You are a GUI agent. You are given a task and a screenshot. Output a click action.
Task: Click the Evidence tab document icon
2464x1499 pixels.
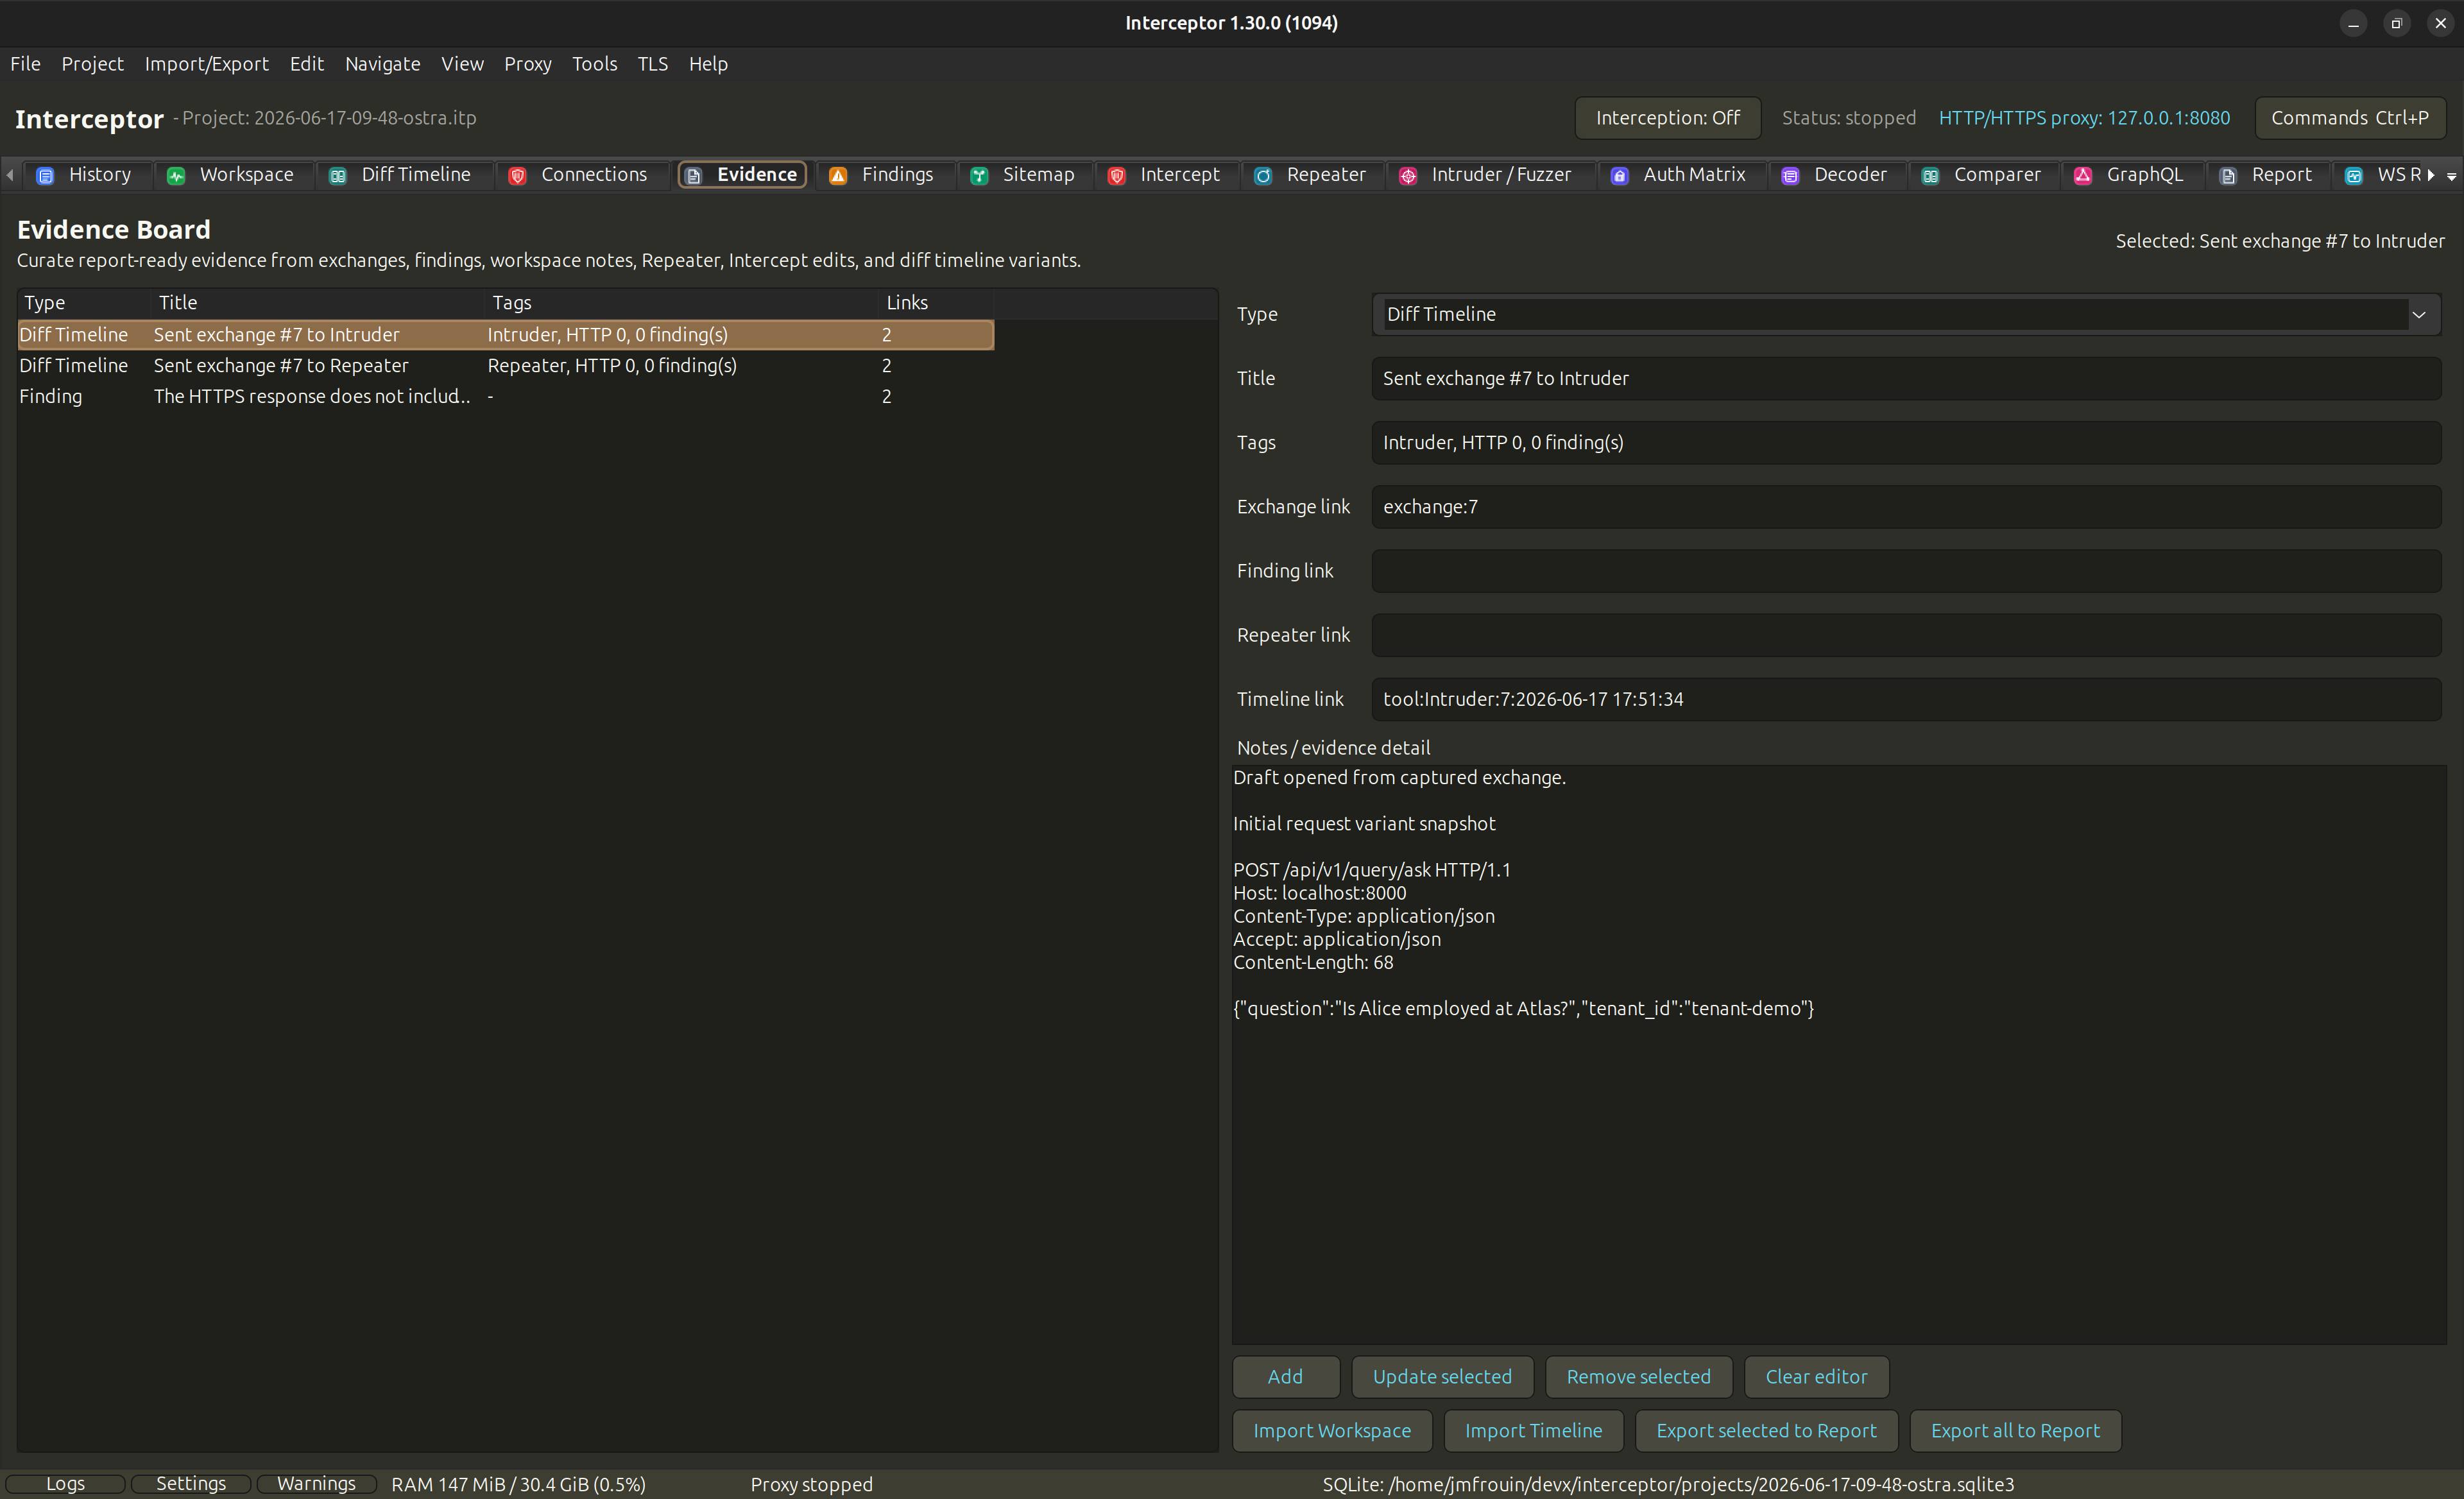(693, 175)
